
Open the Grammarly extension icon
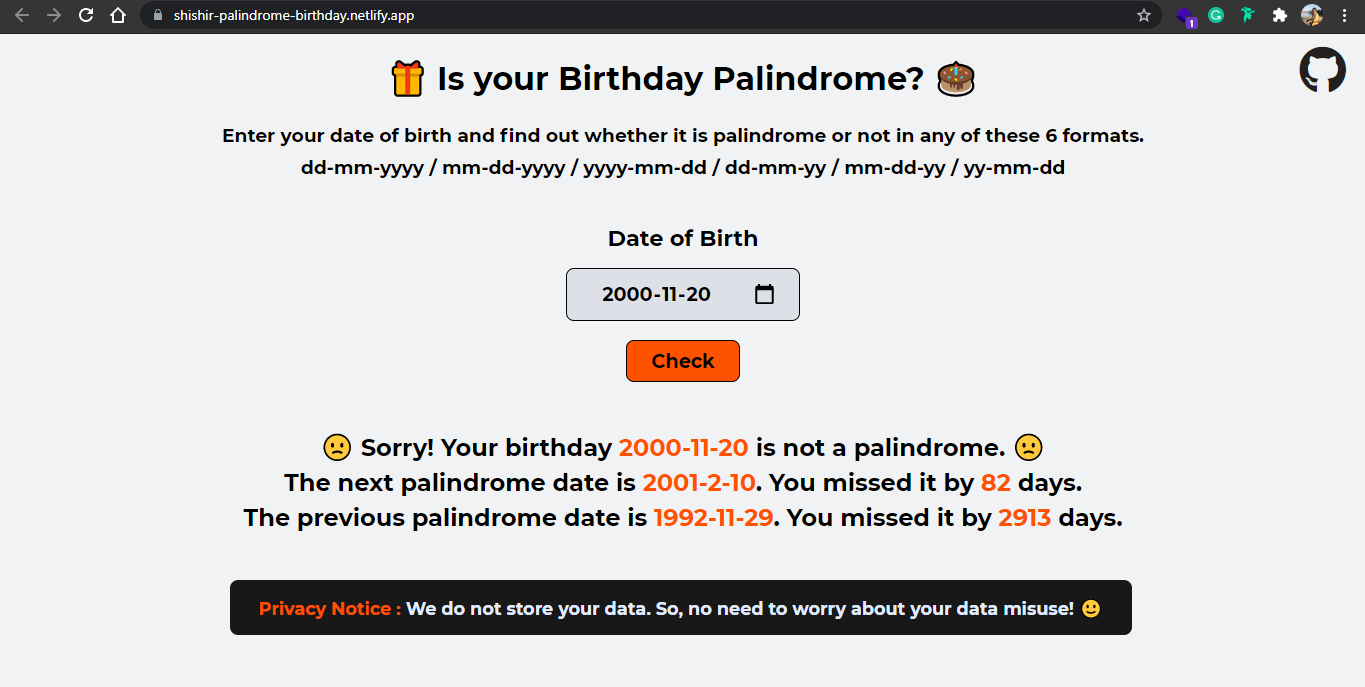coord(1216,15)
